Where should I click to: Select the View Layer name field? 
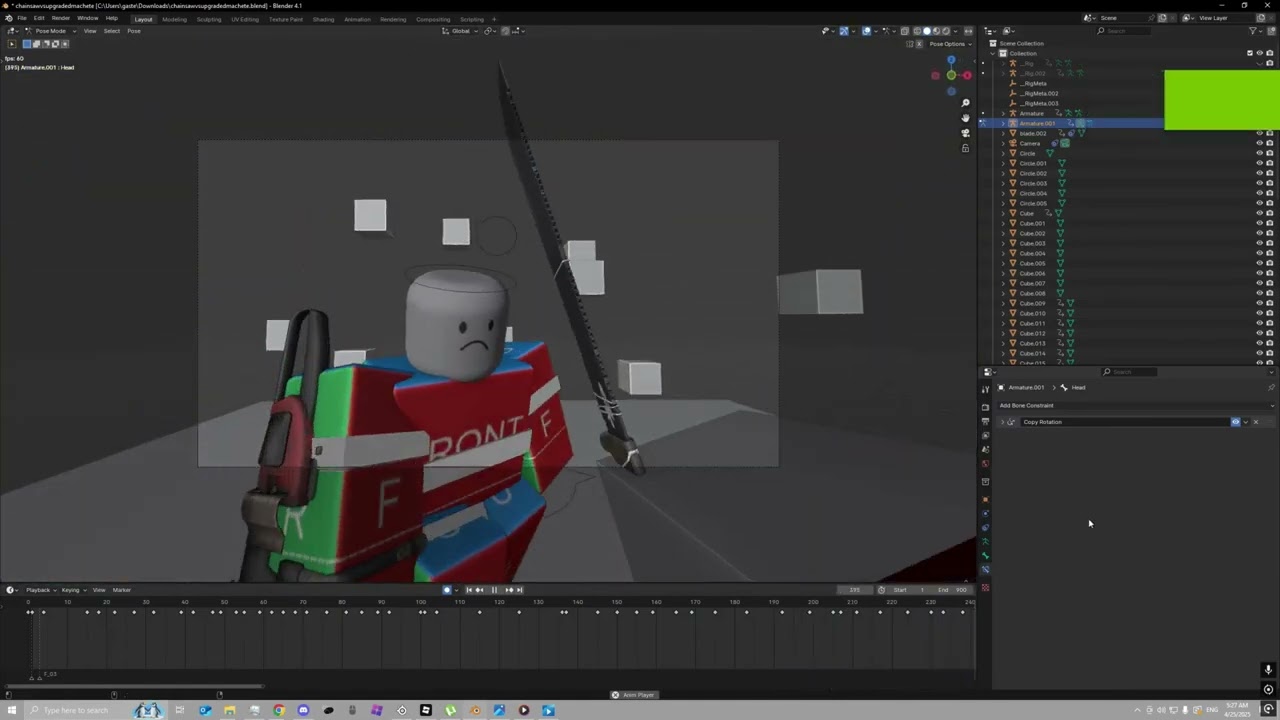click(1222, 18)
